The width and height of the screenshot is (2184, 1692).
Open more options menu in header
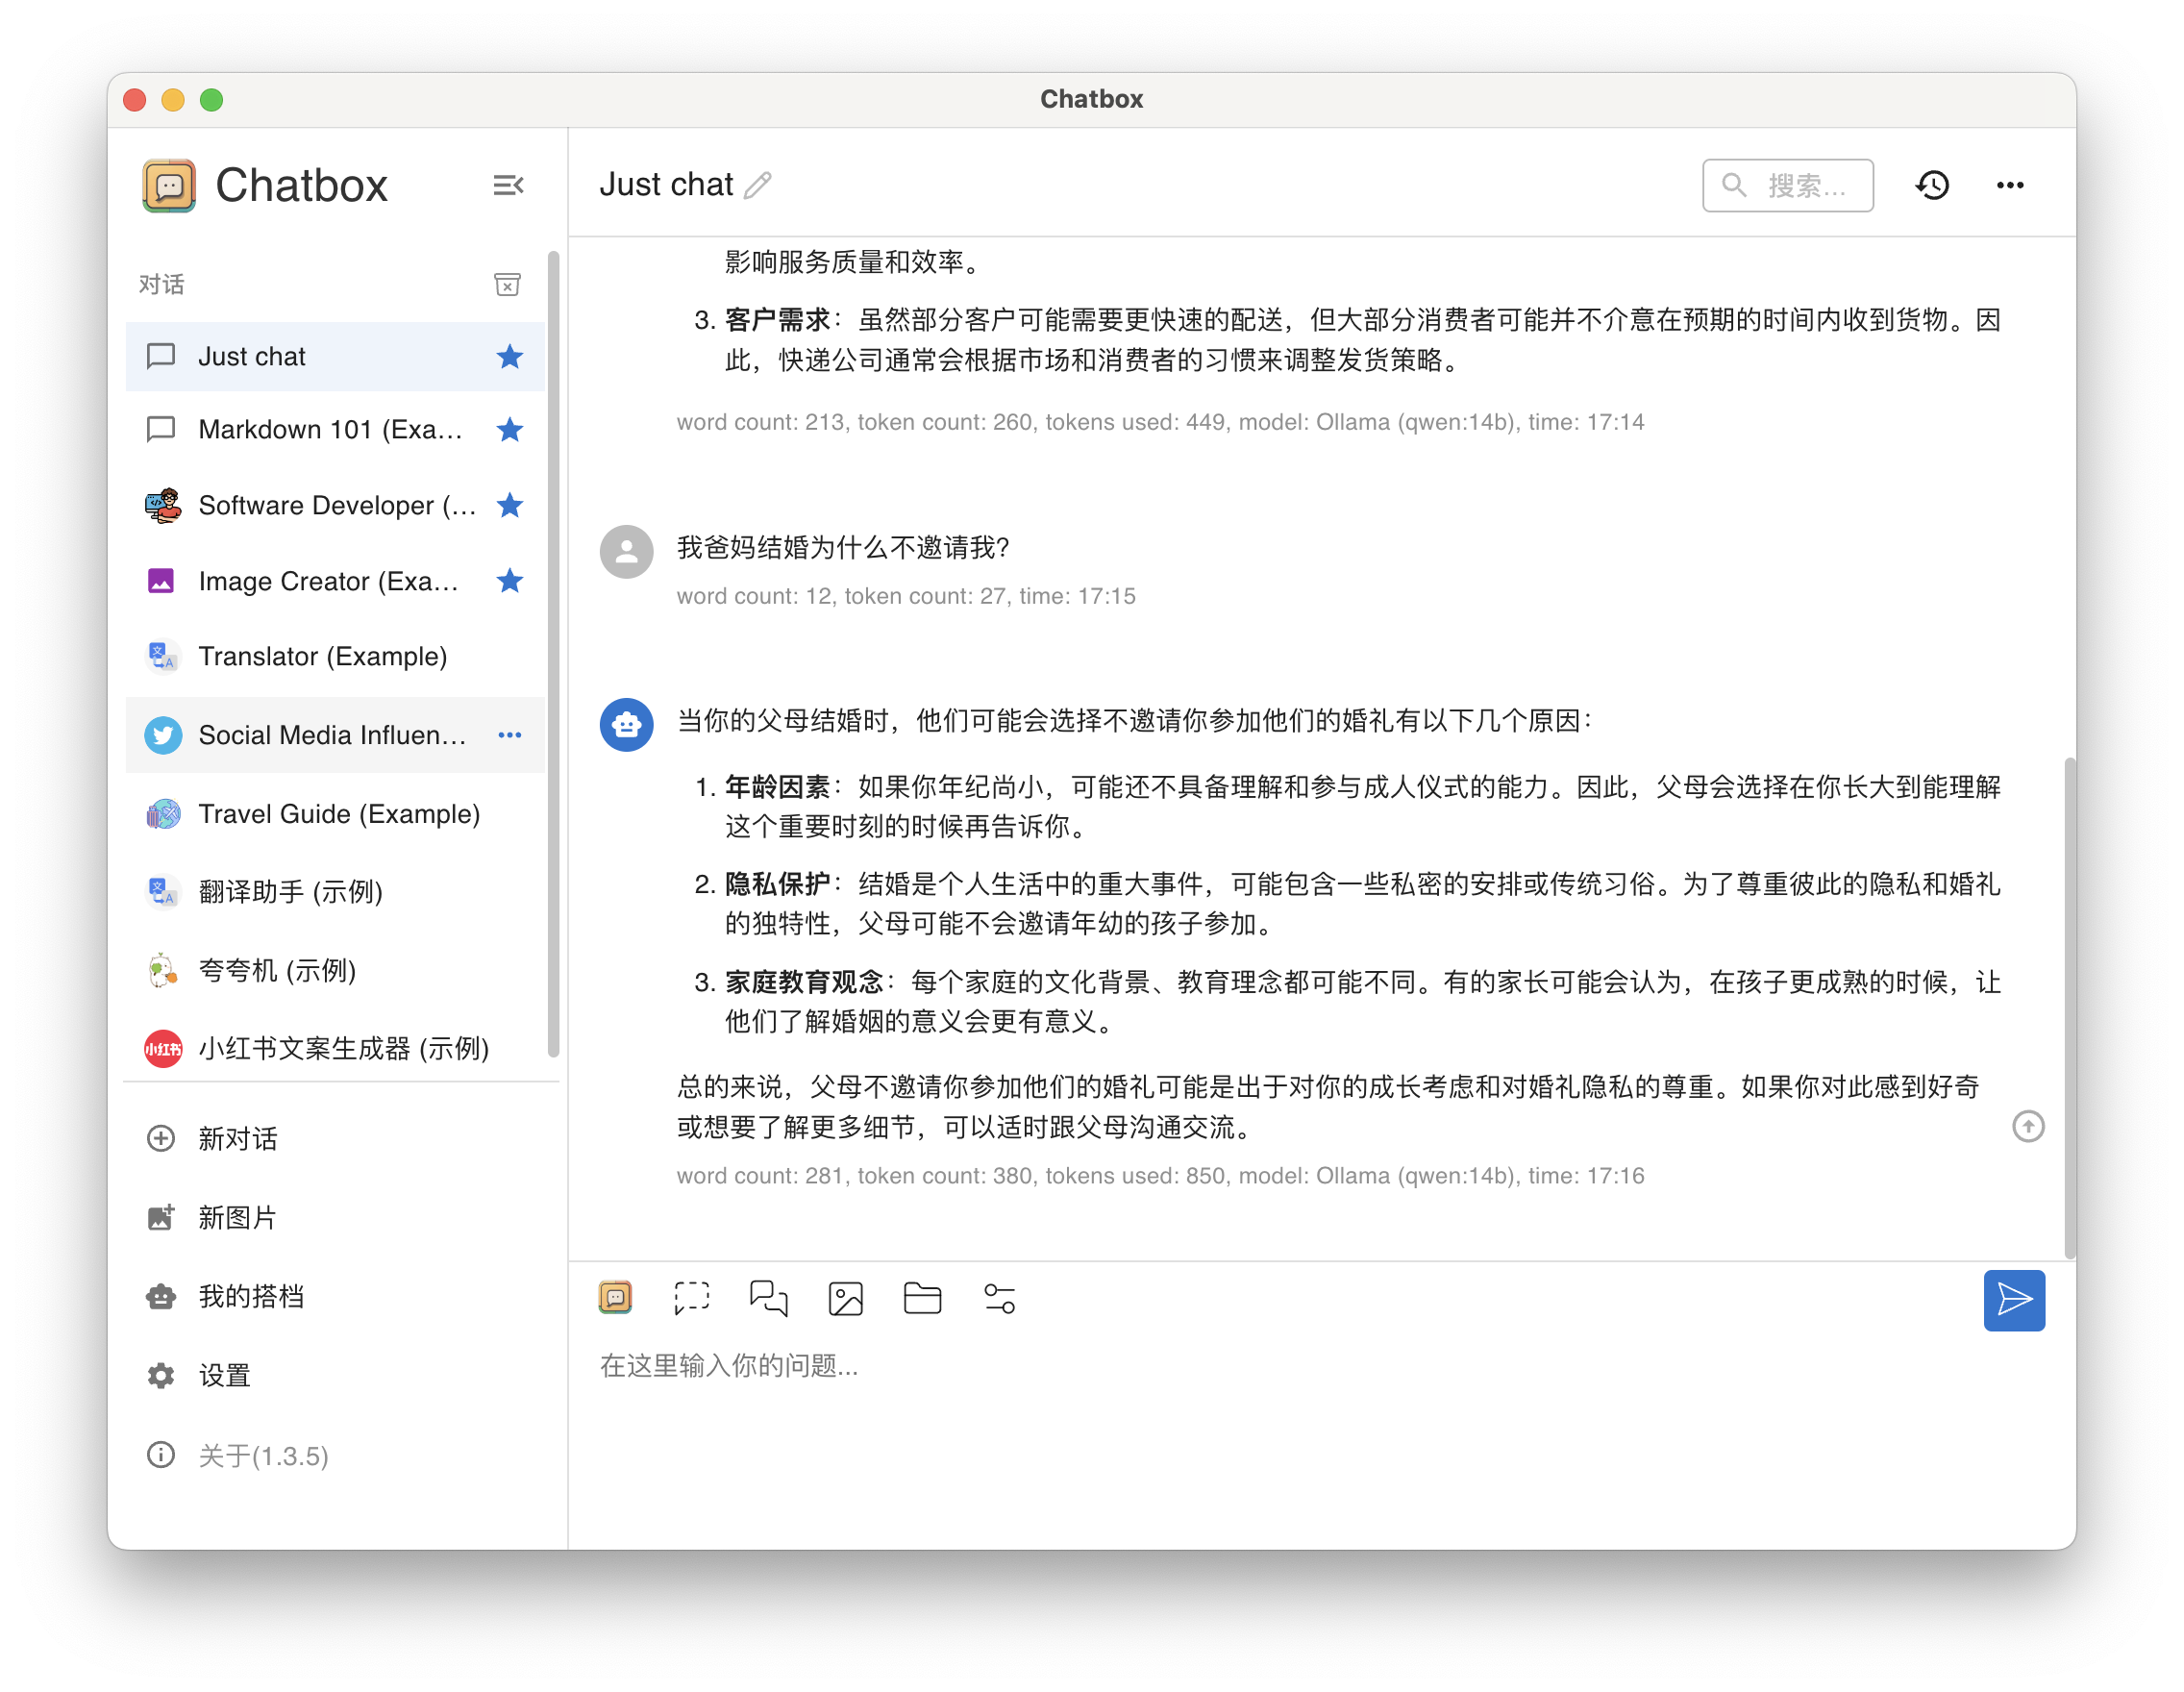pos(2010,185)
